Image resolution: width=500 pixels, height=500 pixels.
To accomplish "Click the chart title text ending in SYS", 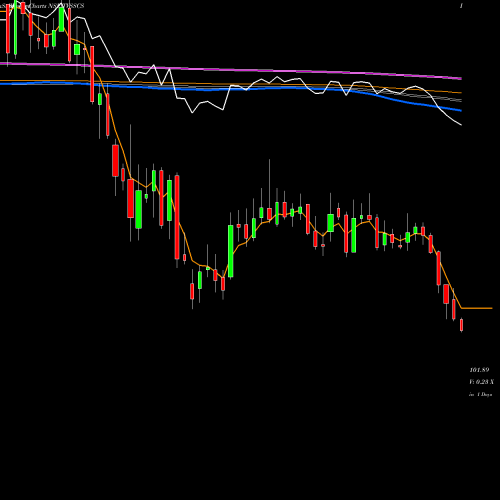I will (42, 6).
